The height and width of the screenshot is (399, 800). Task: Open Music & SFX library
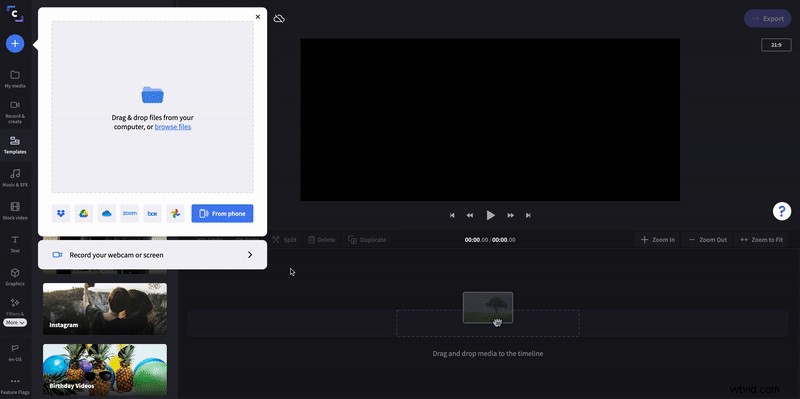(15, 178)
